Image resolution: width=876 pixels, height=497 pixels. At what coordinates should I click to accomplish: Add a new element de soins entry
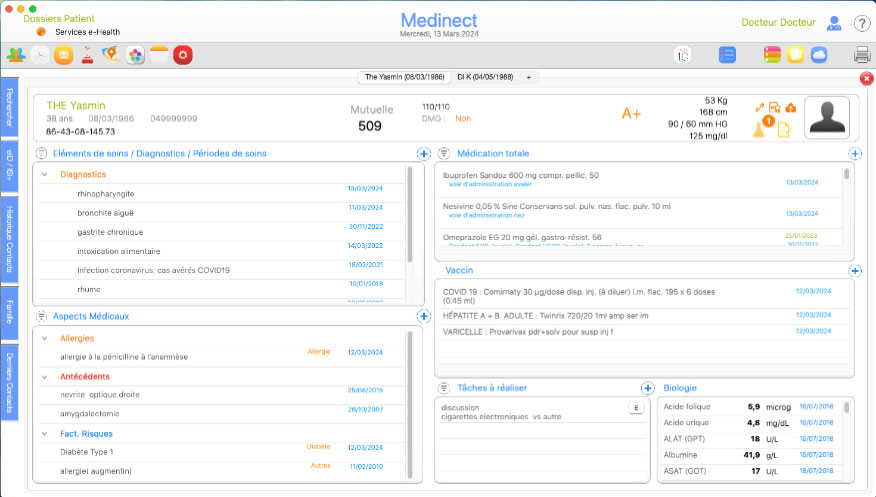[423, 154]
